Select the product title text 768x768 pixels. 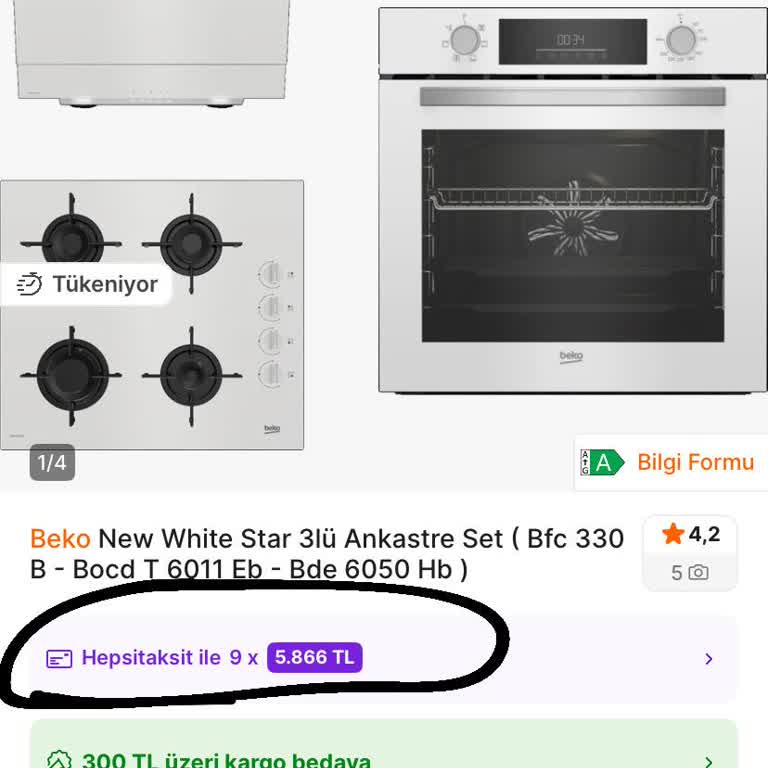pos(327,554)
